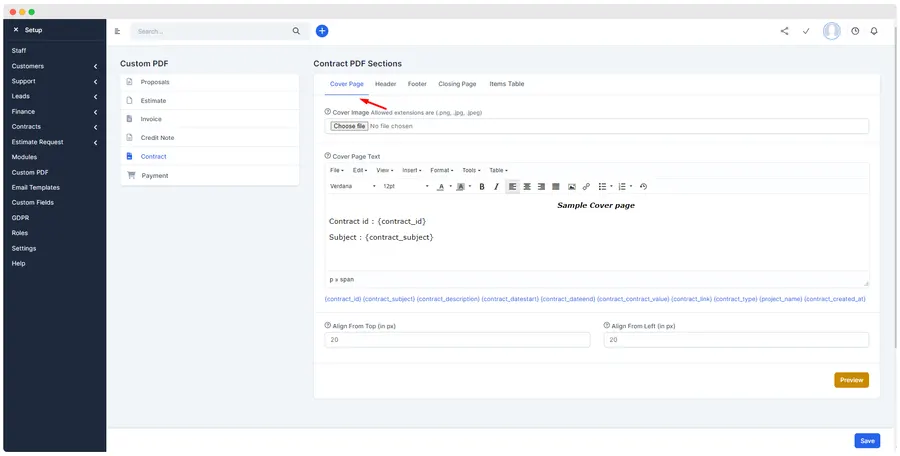
Task: Open the editor Insert menu
Action: tap(412, 171)
